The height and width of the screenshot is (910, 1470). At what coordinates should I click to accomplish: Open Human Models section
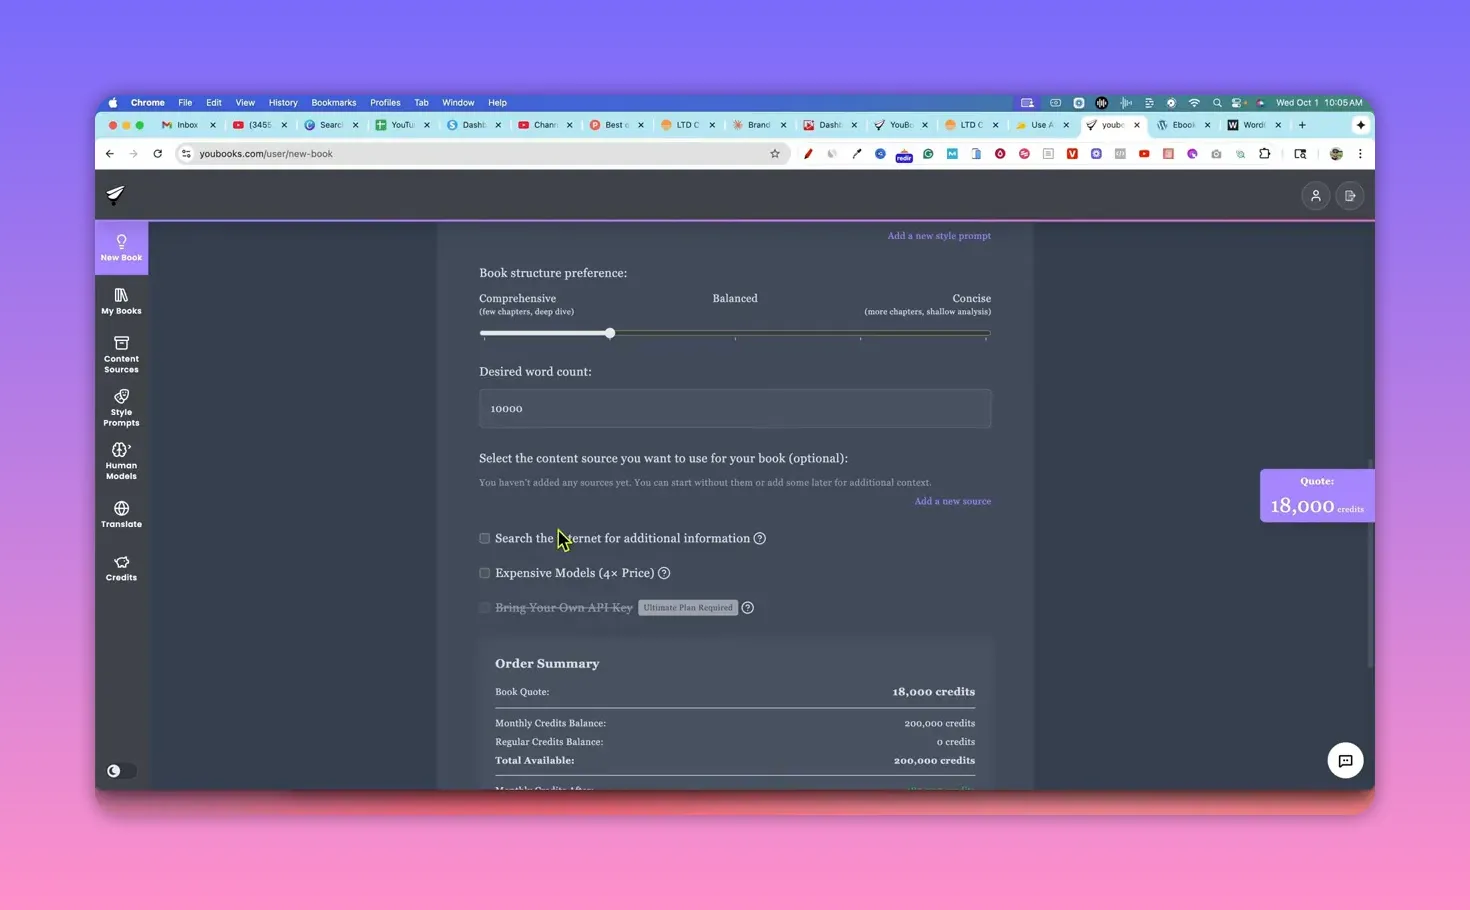click(x=121, y=461)
